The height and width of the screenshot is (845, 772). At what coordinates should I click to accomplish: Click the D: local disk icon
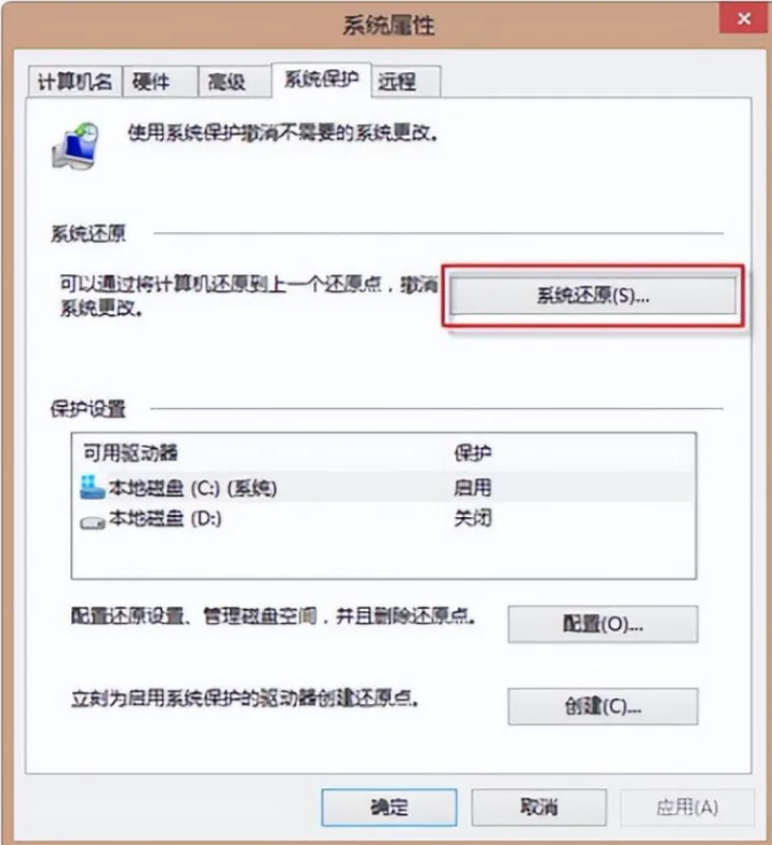pyautogui.click(x=92, y=522)
